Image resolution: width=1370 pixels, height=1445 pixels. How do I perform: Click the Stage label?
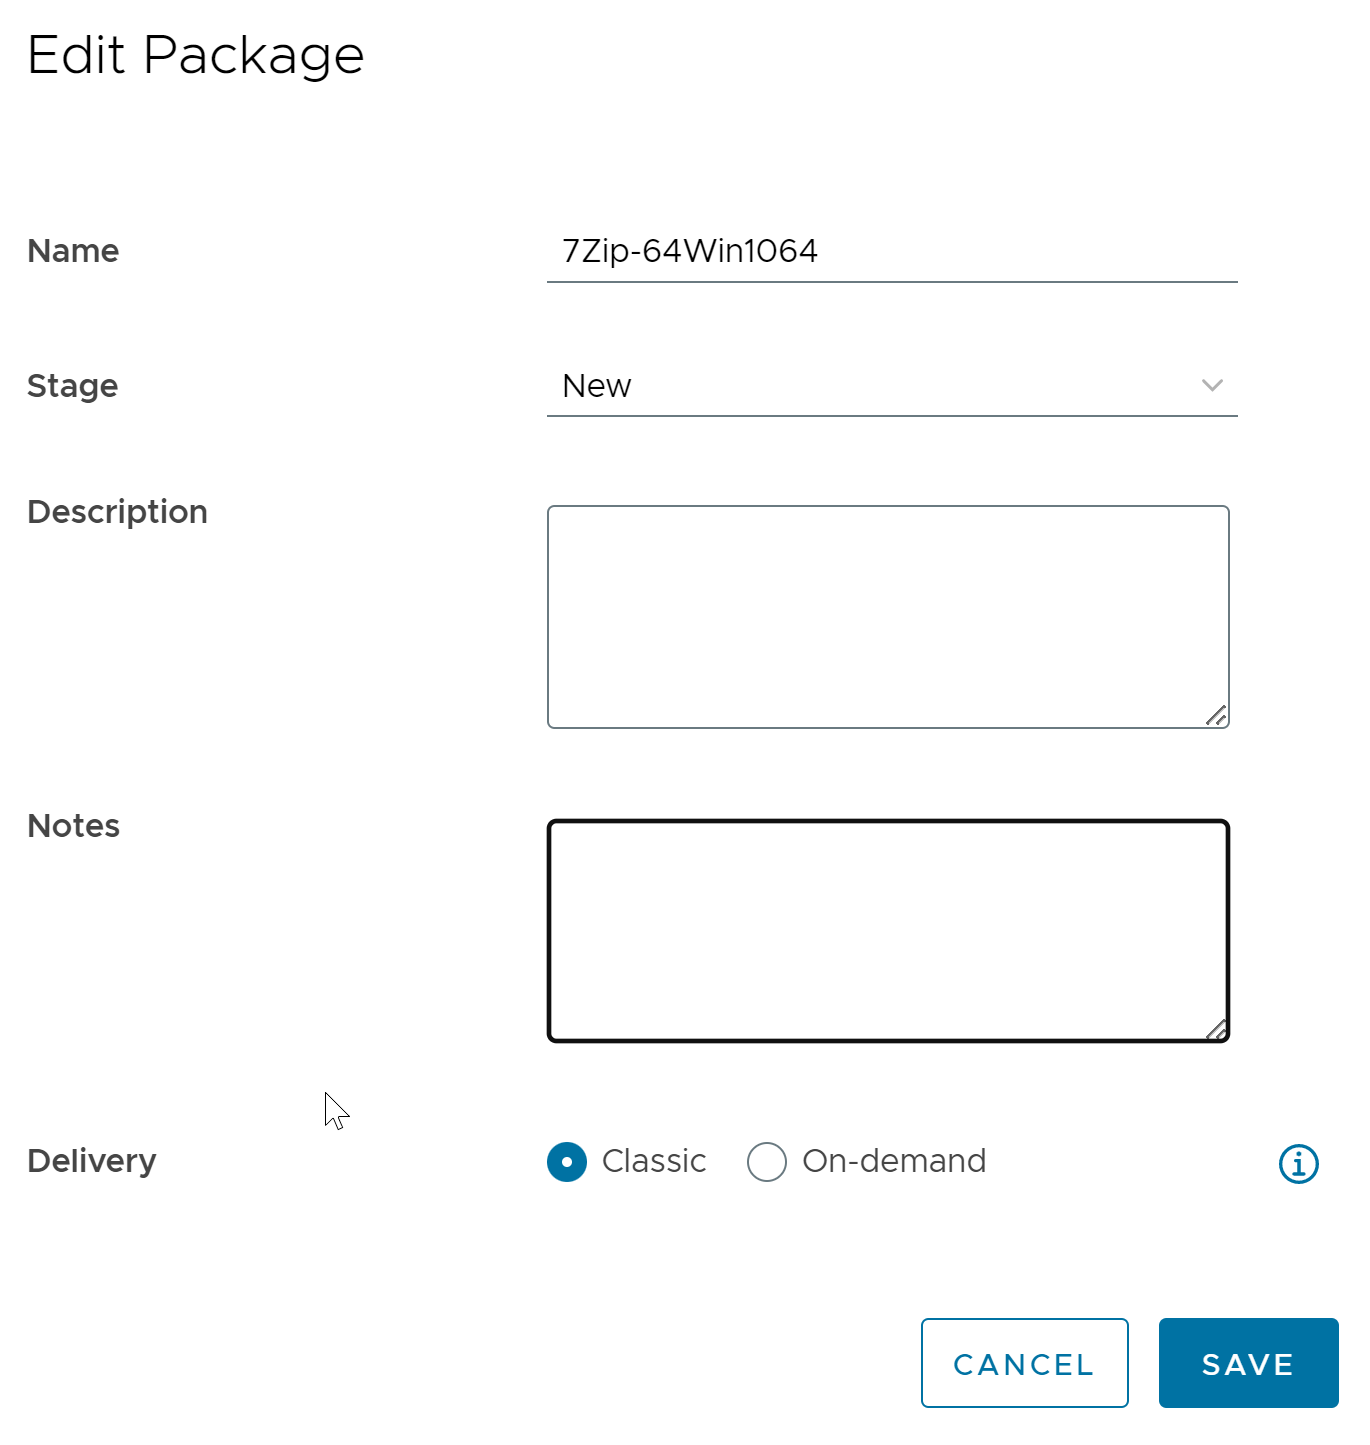coord(73,386)
